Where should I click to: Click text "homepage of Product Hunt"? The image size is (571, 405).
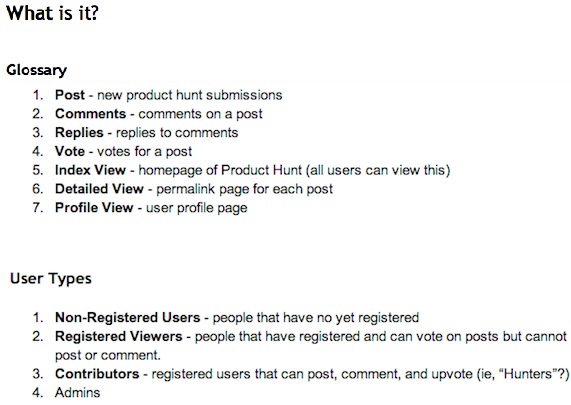click(220, 170)
